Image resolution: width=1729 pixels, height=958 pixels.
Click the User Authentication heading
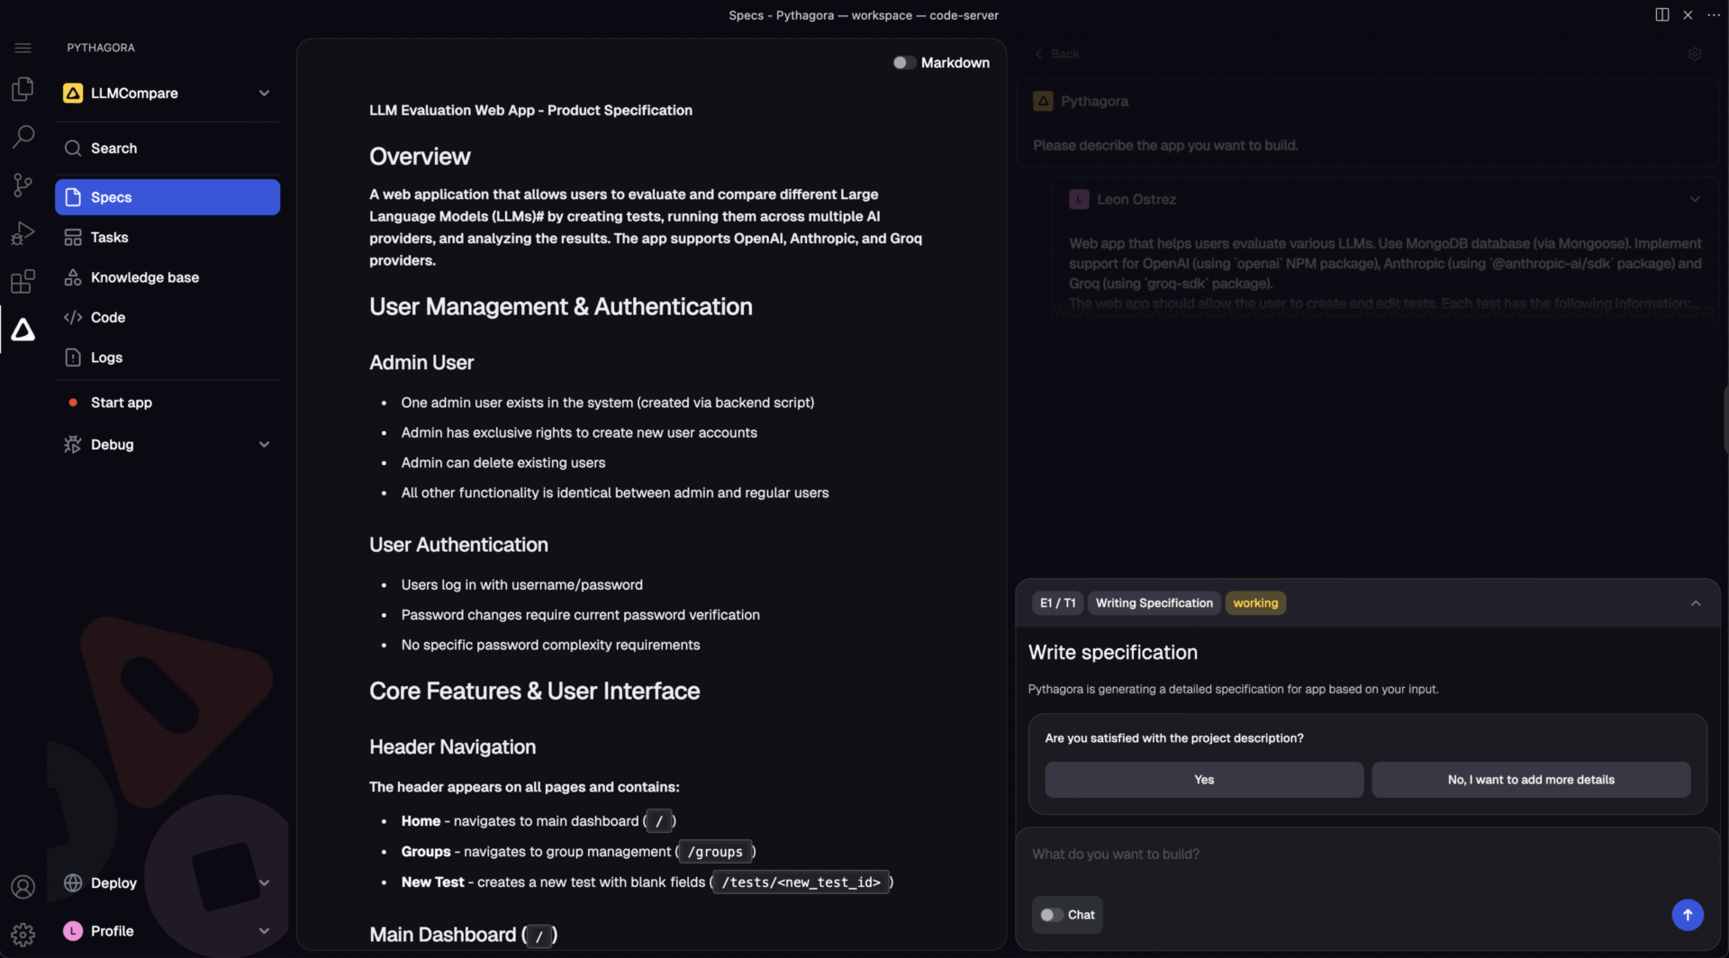coord(459,545)
